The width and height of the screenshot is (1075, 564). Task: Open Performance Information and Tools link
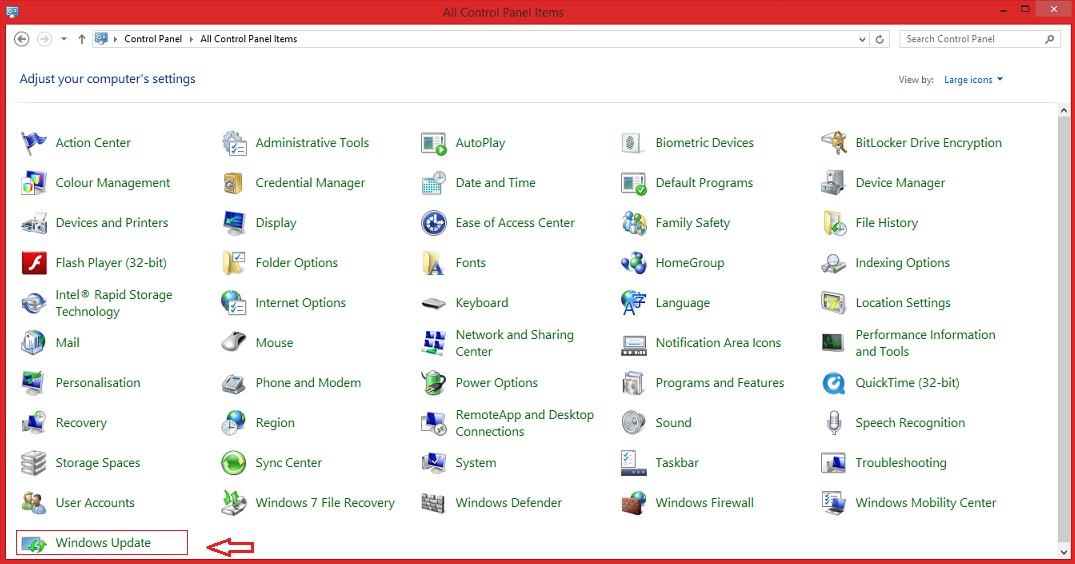click(x=926, y=343)
